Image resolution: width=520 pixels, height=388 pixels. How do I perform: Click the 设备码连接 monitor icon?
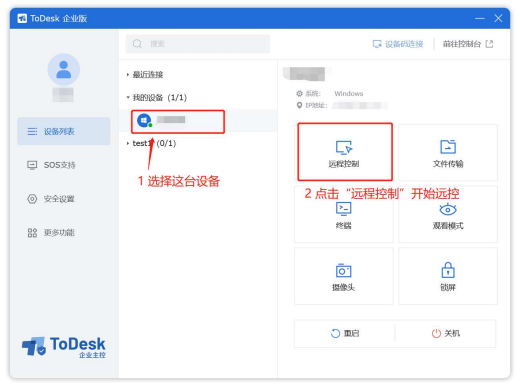(377, 44)
